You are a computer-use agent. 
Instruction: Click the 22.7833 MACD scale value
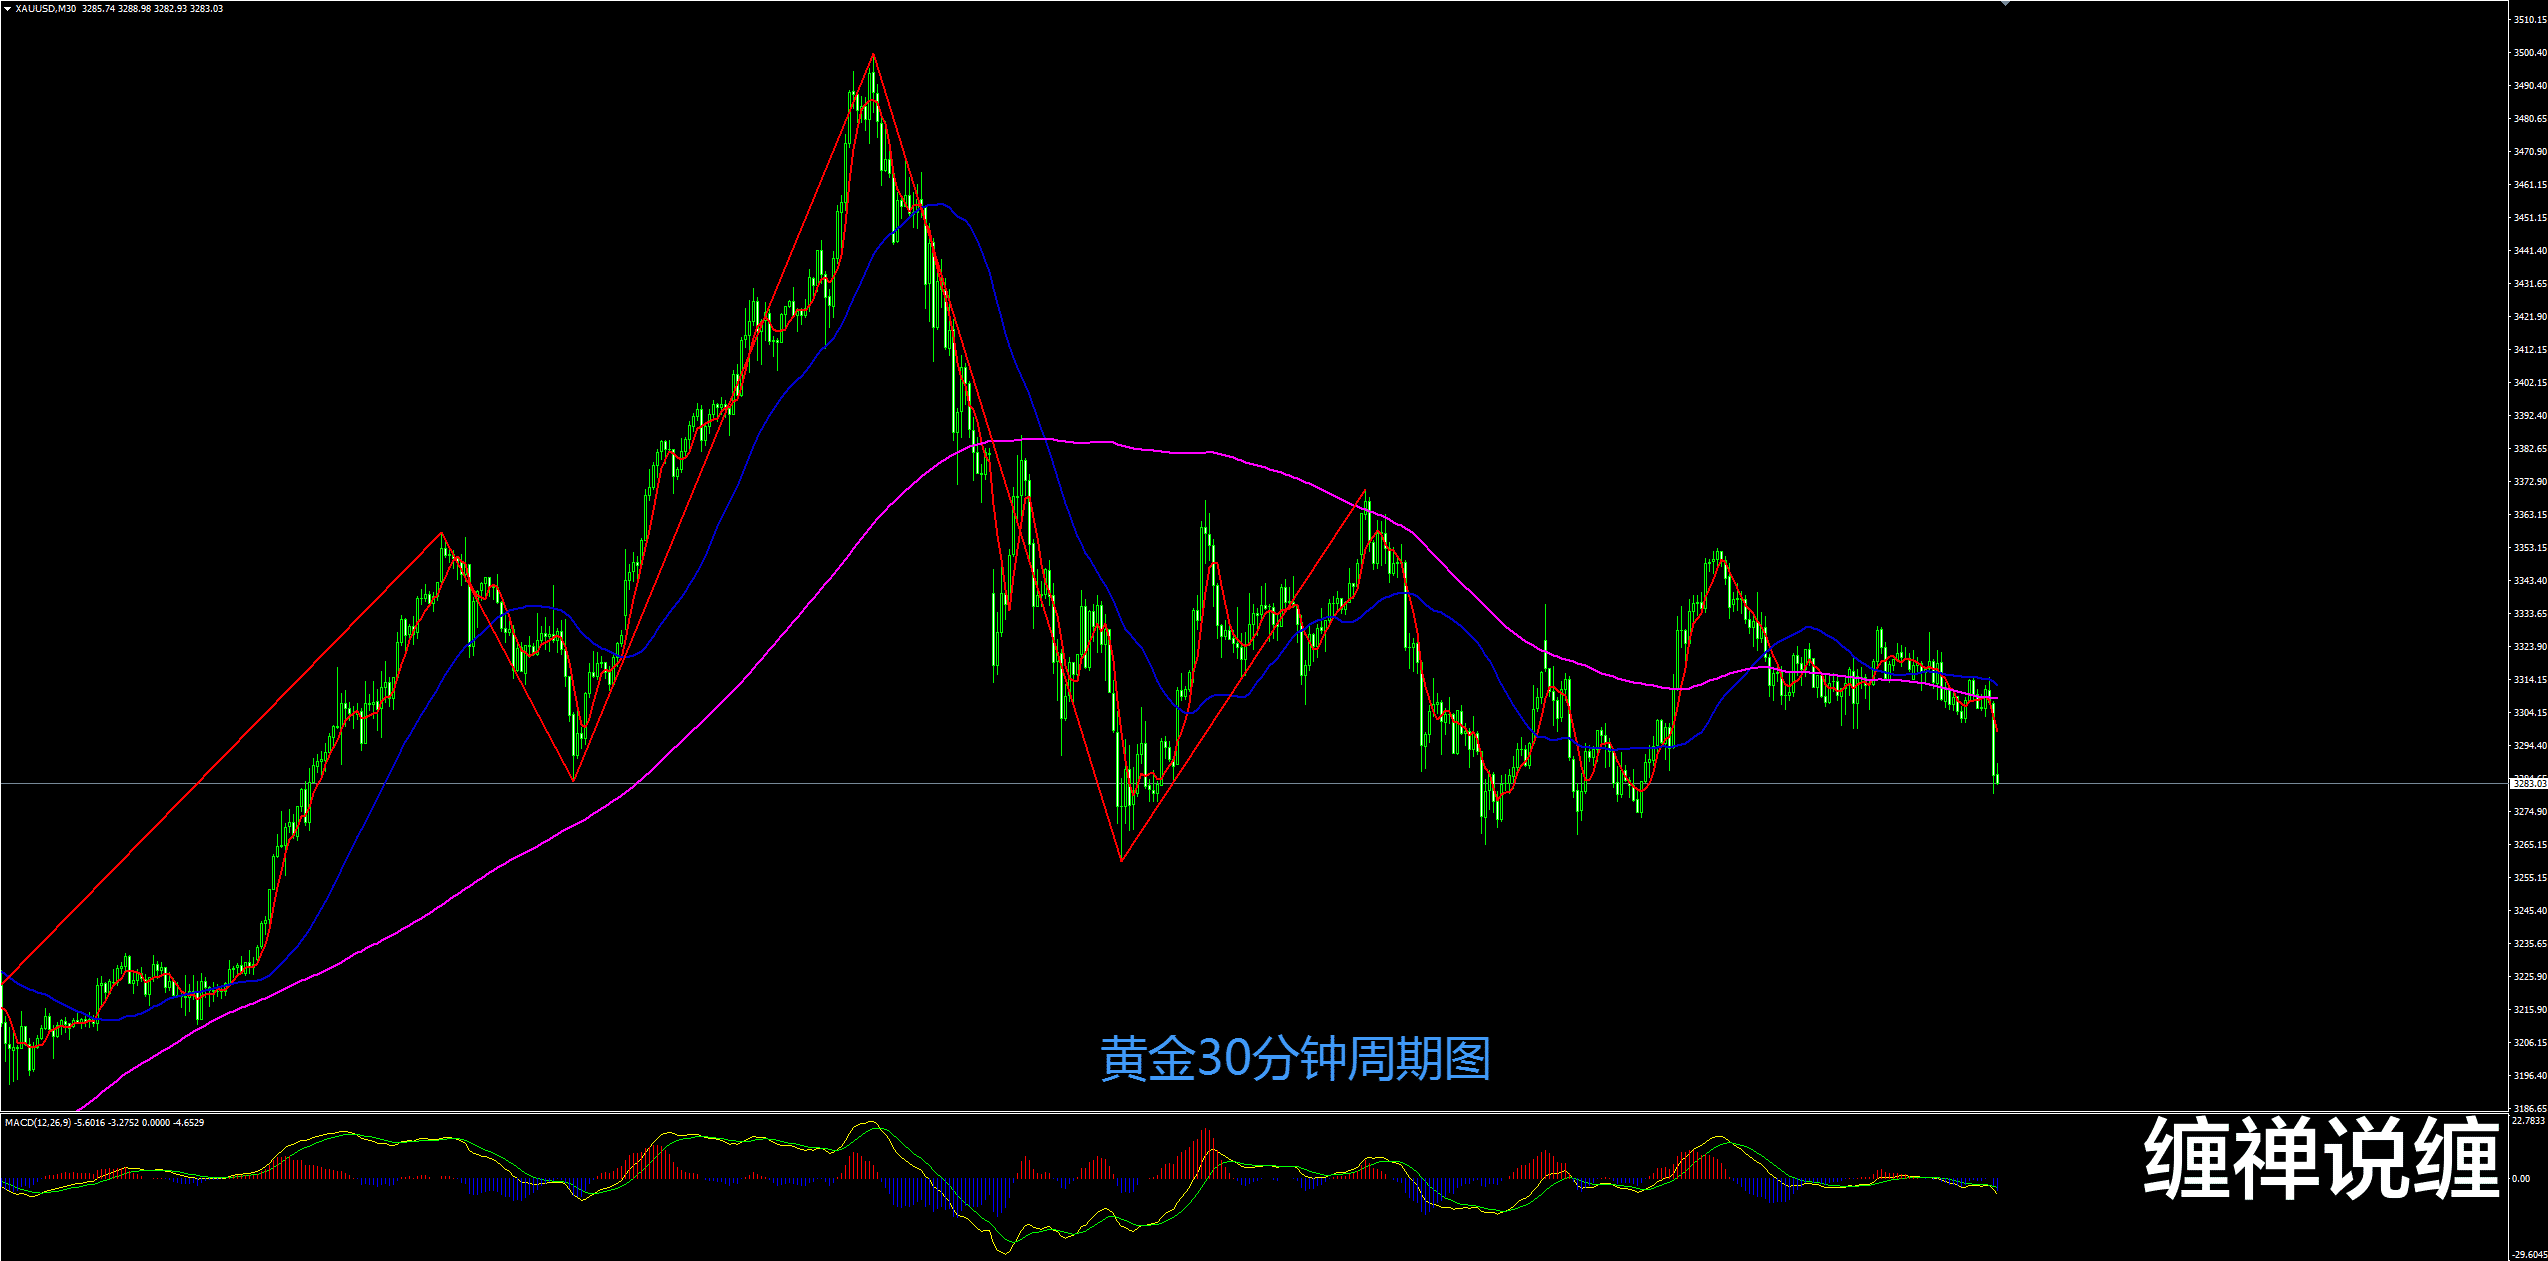point(2530,1121)
